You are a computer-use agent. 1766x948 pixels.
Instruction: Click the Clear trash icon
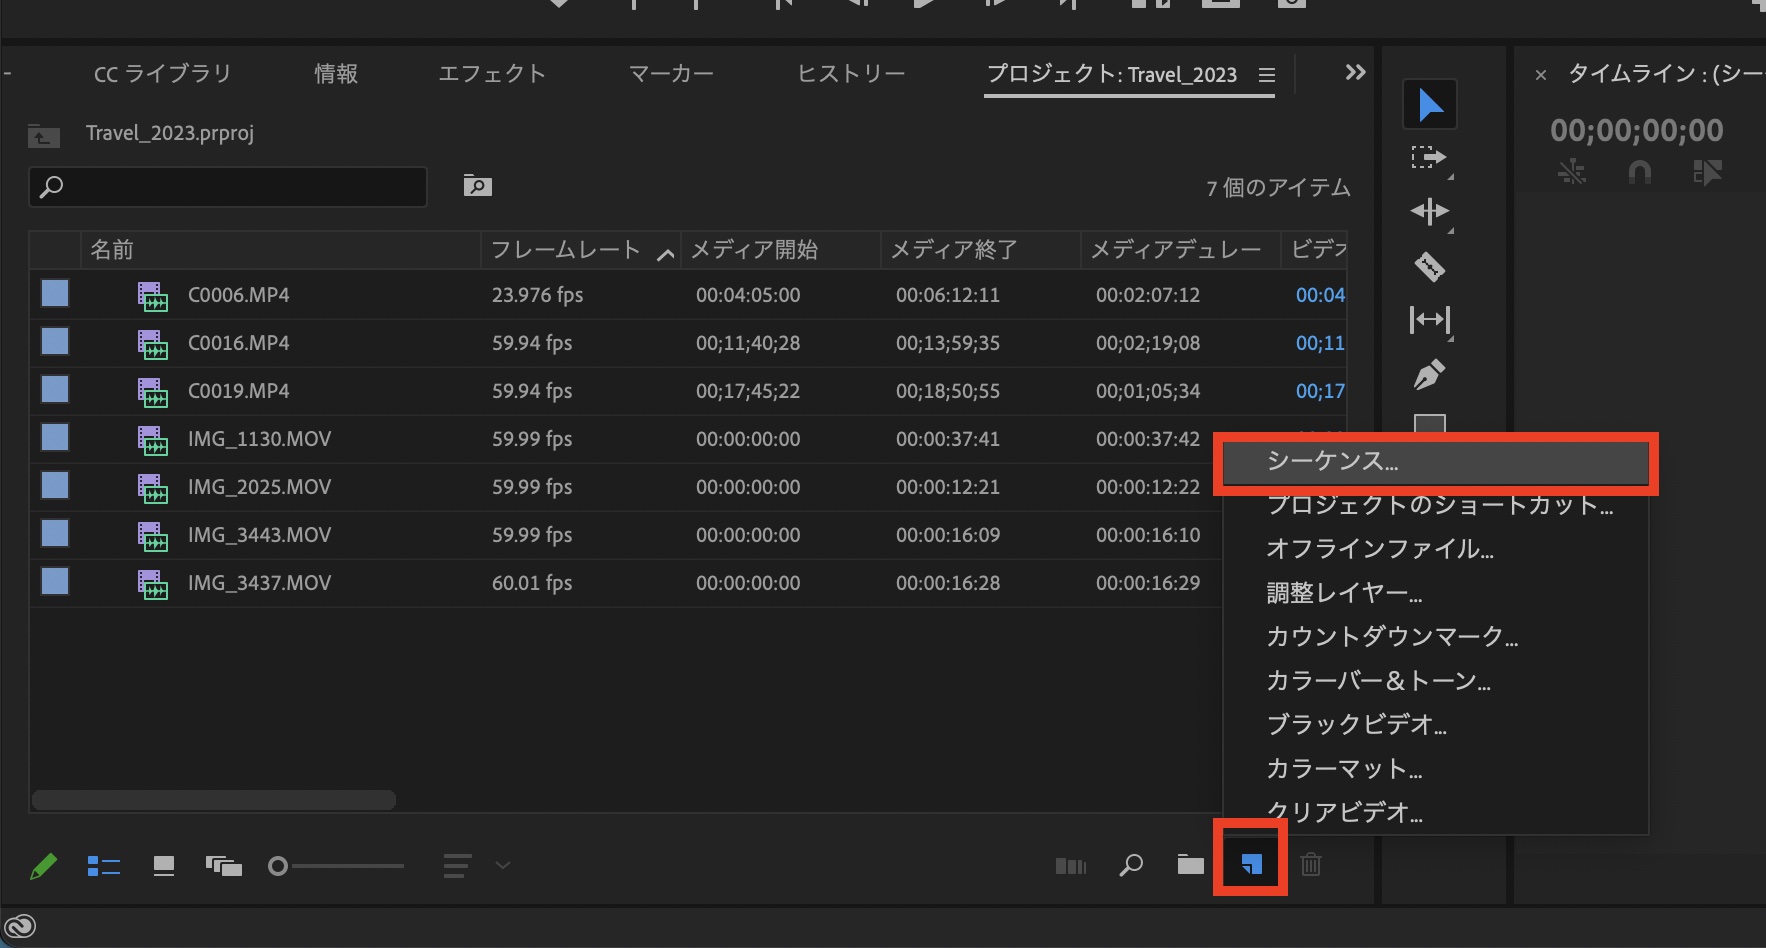pyautogui.click(x=1311, y=864)
